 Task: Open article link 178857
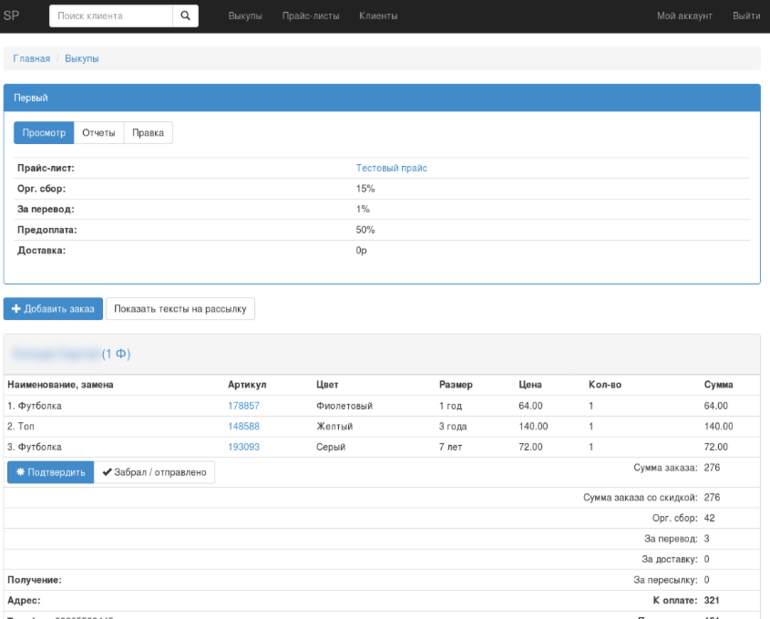243,406
